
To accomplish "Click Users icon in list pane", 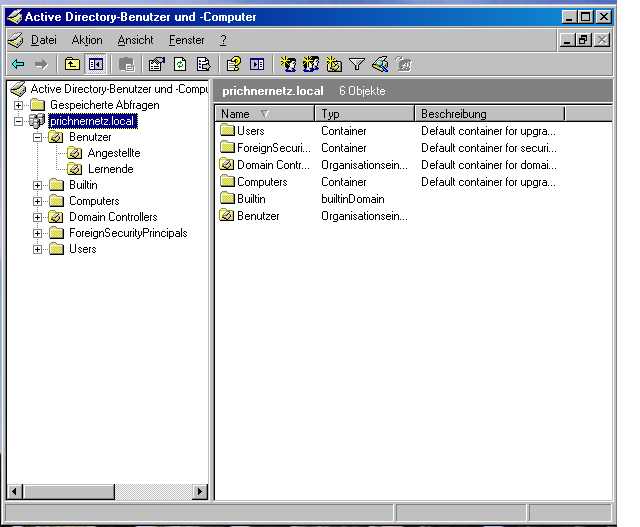I will pos(227,130).
